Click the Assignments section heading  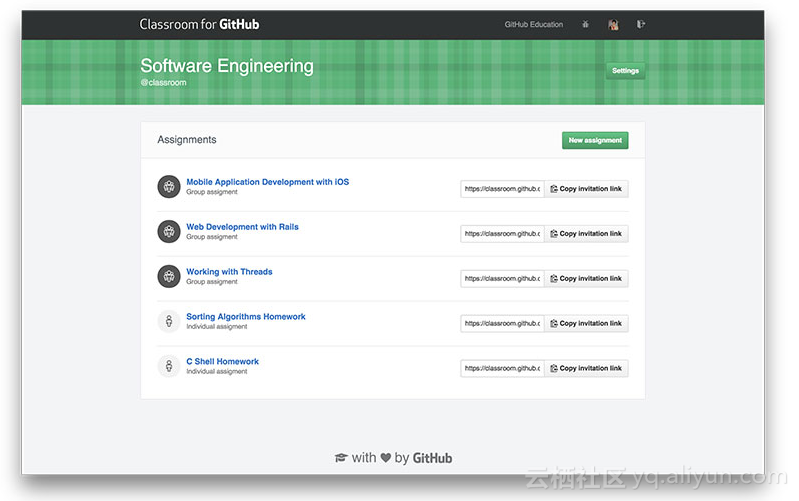[187, 140]
